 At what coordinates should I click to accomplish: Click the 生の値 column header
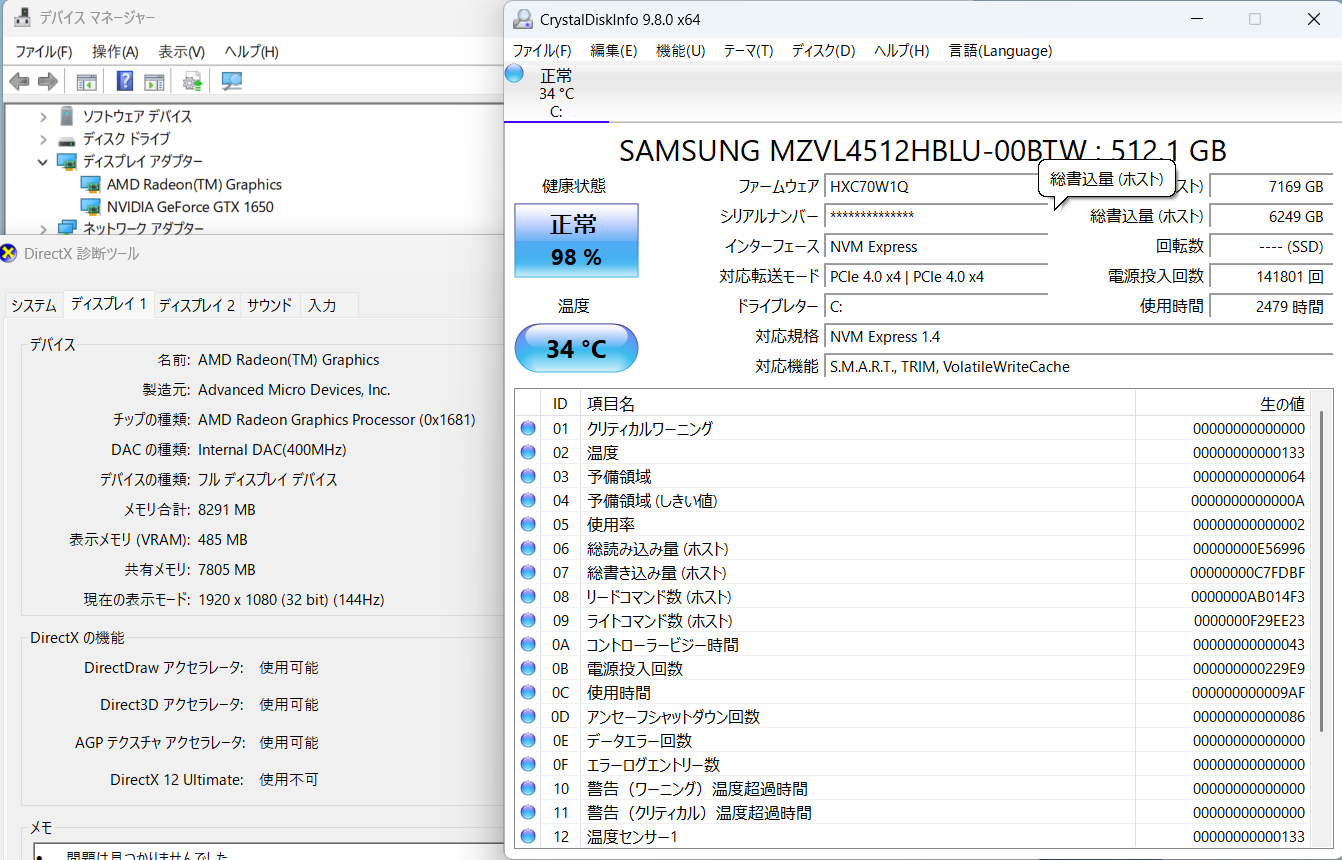1223,404
